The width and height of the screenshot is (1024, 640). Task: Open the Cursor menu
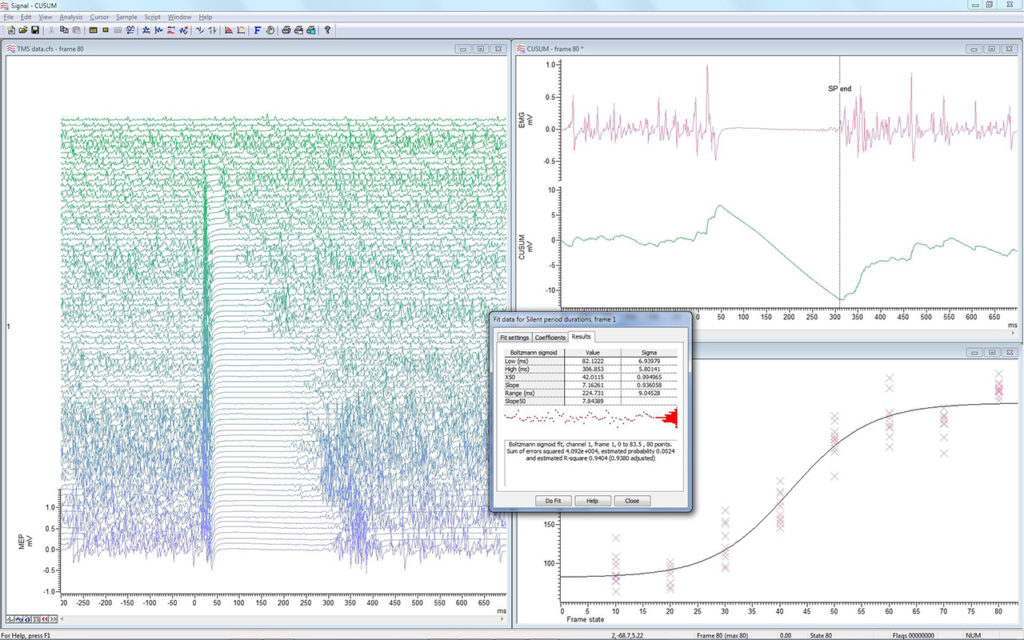click(100, 17)
